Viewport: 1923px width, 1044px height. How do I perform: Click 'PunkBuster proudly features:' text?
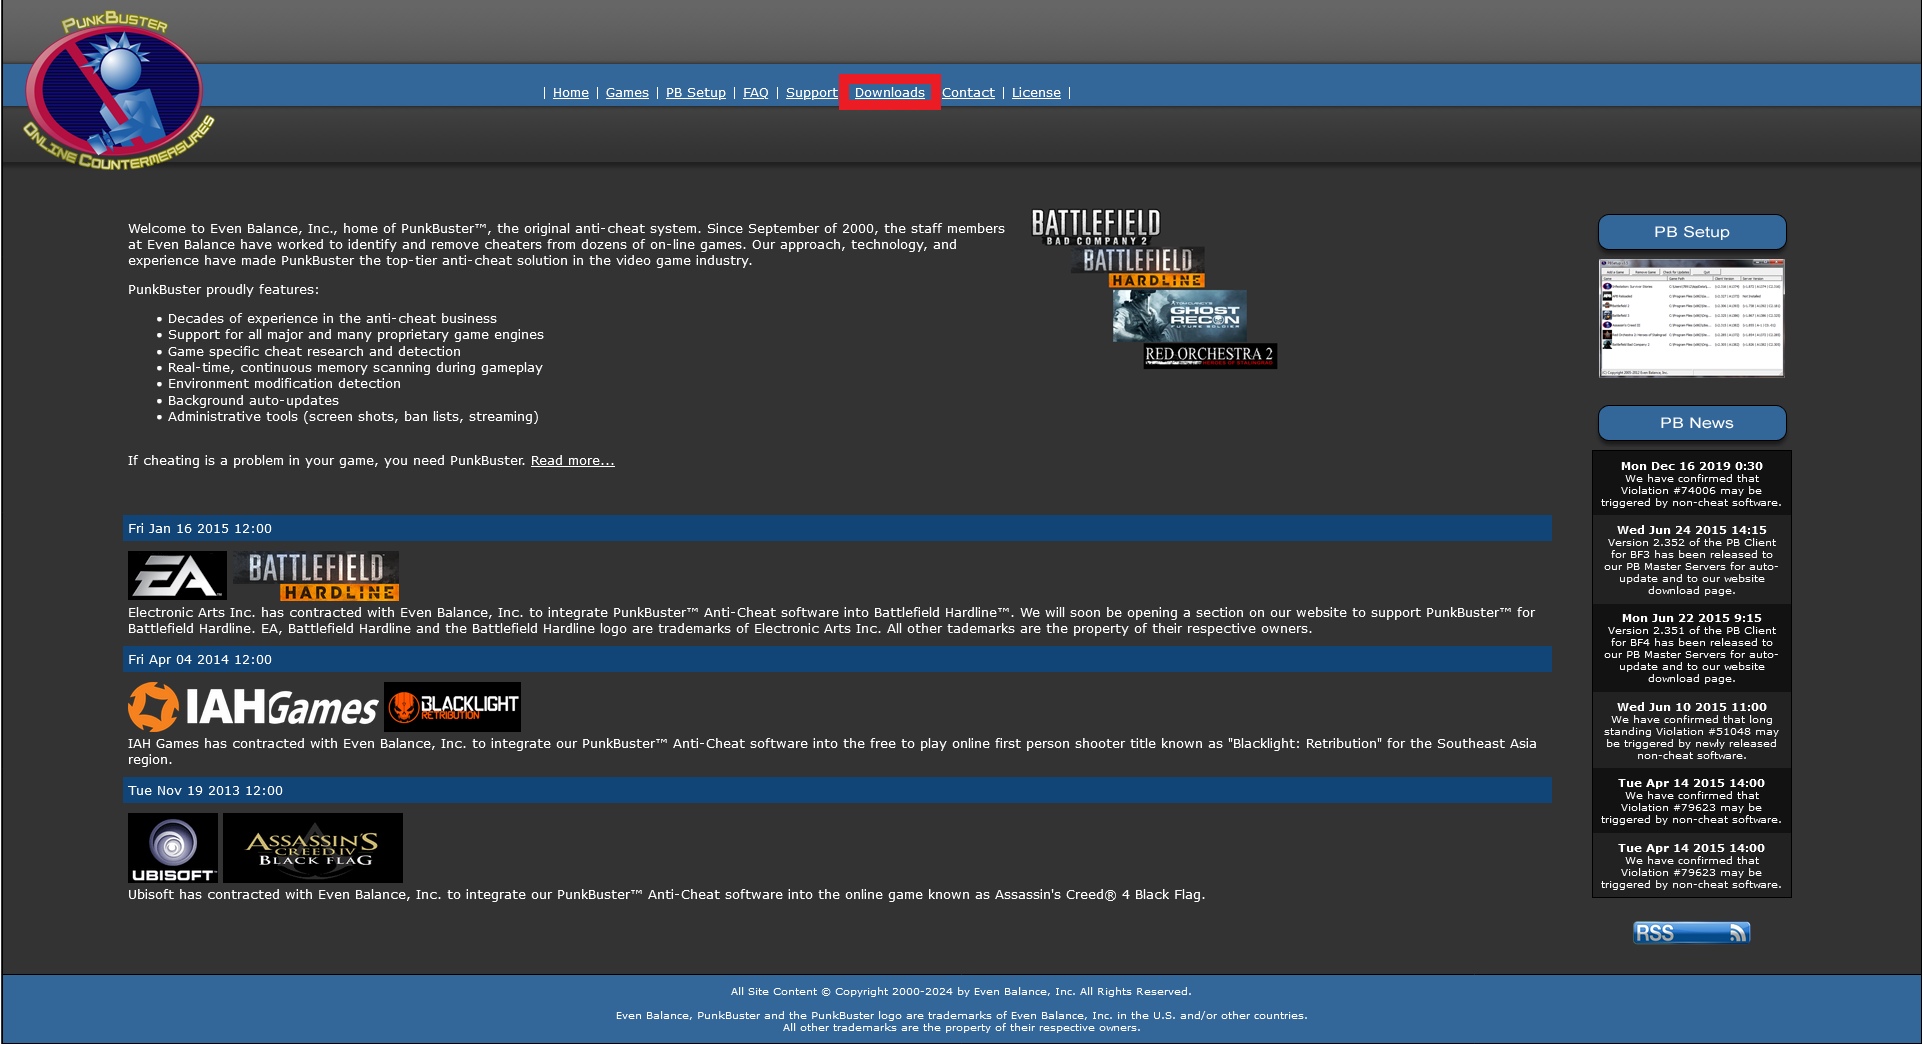point(224,290)
